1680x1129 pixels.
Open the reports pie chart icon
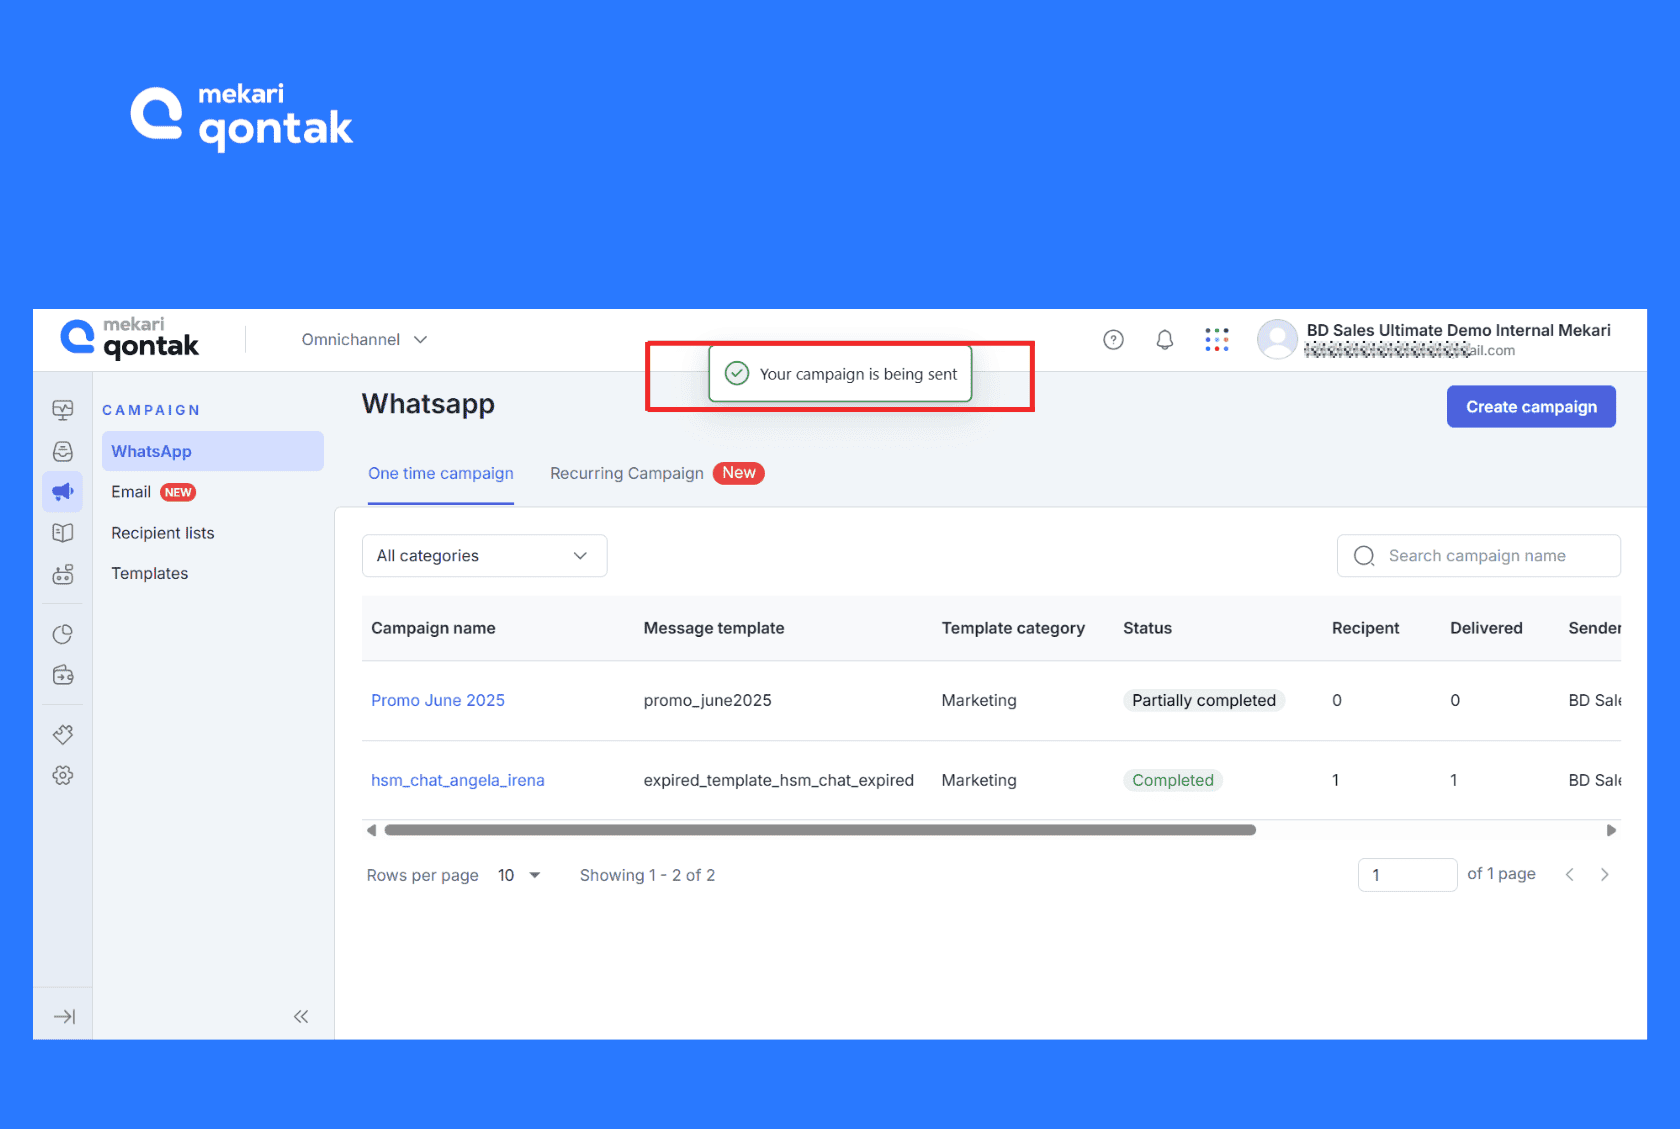tap(63, 634)
